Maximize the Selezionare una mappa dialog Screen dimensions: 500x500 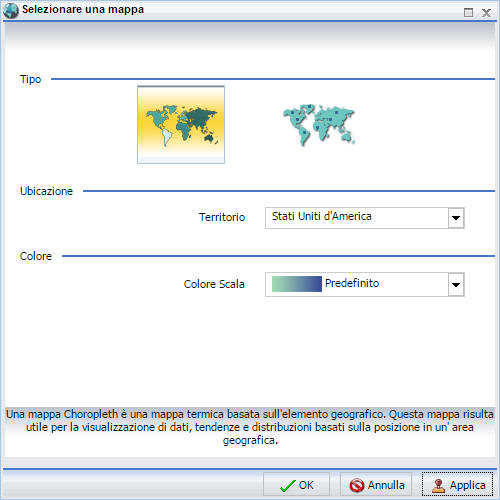pos(468,13)
